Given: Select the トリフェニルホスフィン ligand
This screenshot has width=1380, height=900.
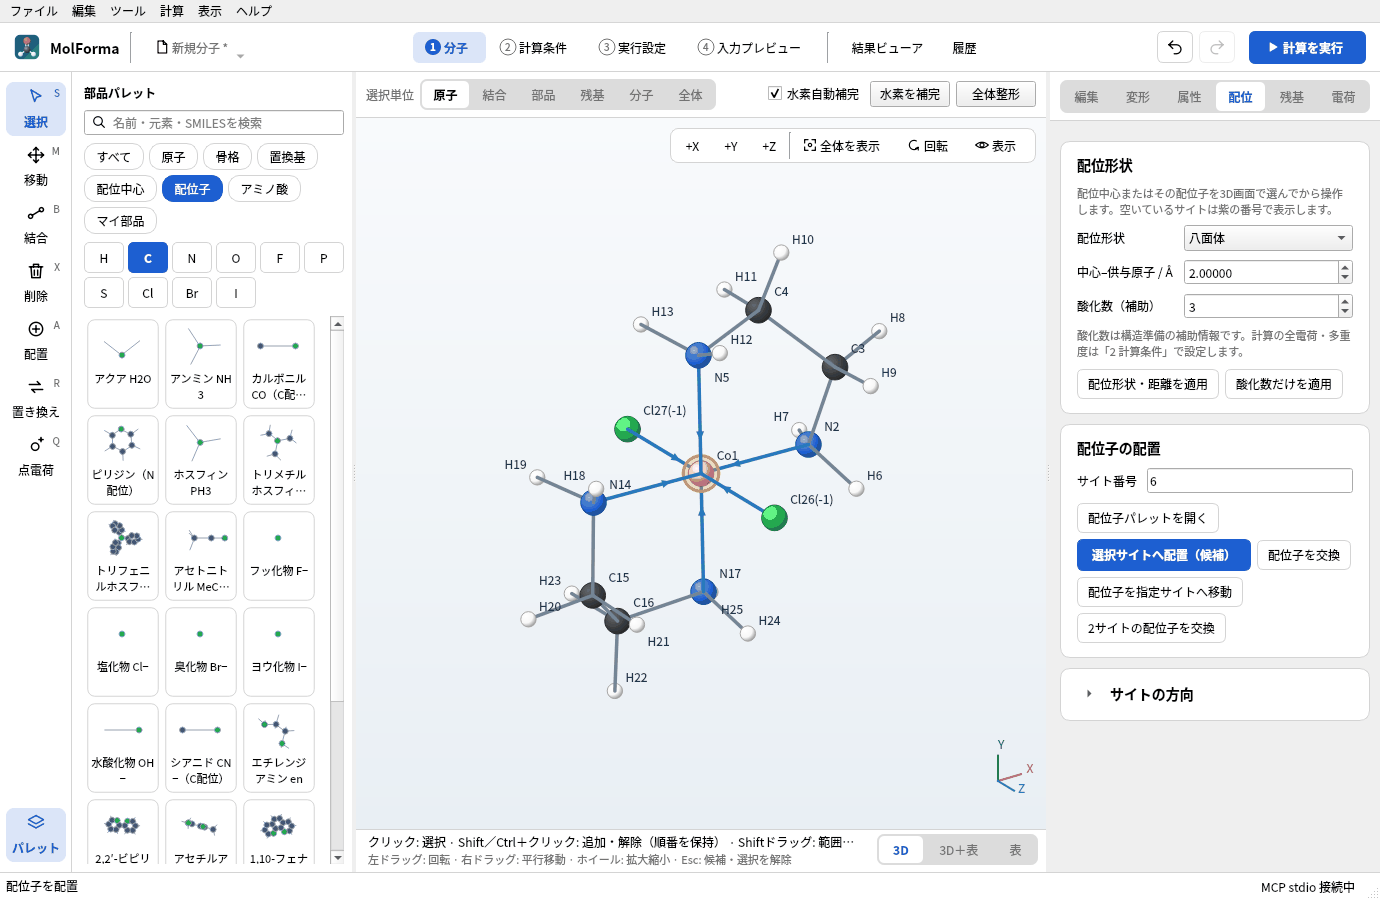Looking at the screenshot, I should pyautogui.click(x=123, y=555).
